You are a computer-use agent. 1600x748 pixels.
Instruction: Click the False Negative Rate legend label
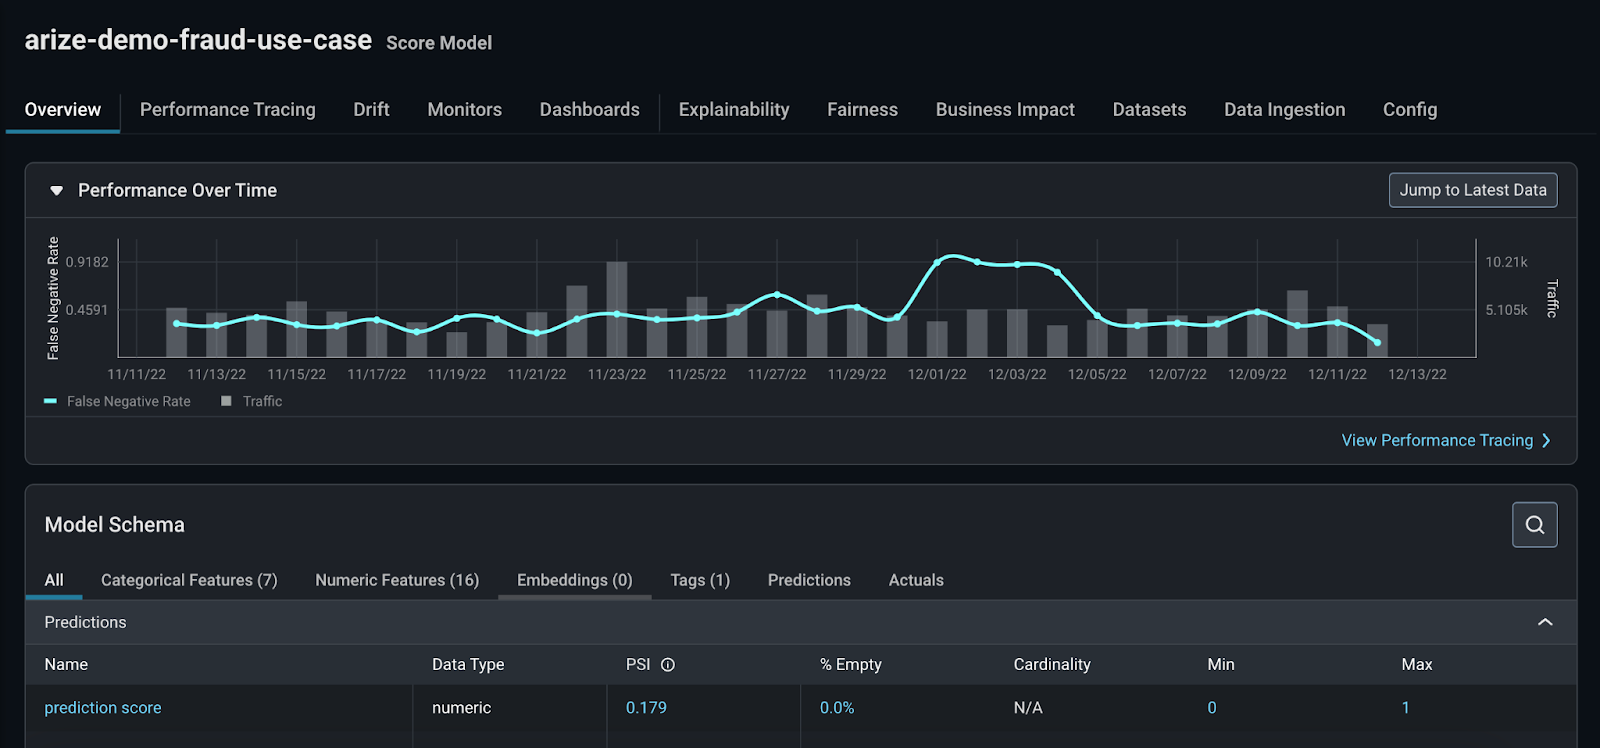pos(129,401)
